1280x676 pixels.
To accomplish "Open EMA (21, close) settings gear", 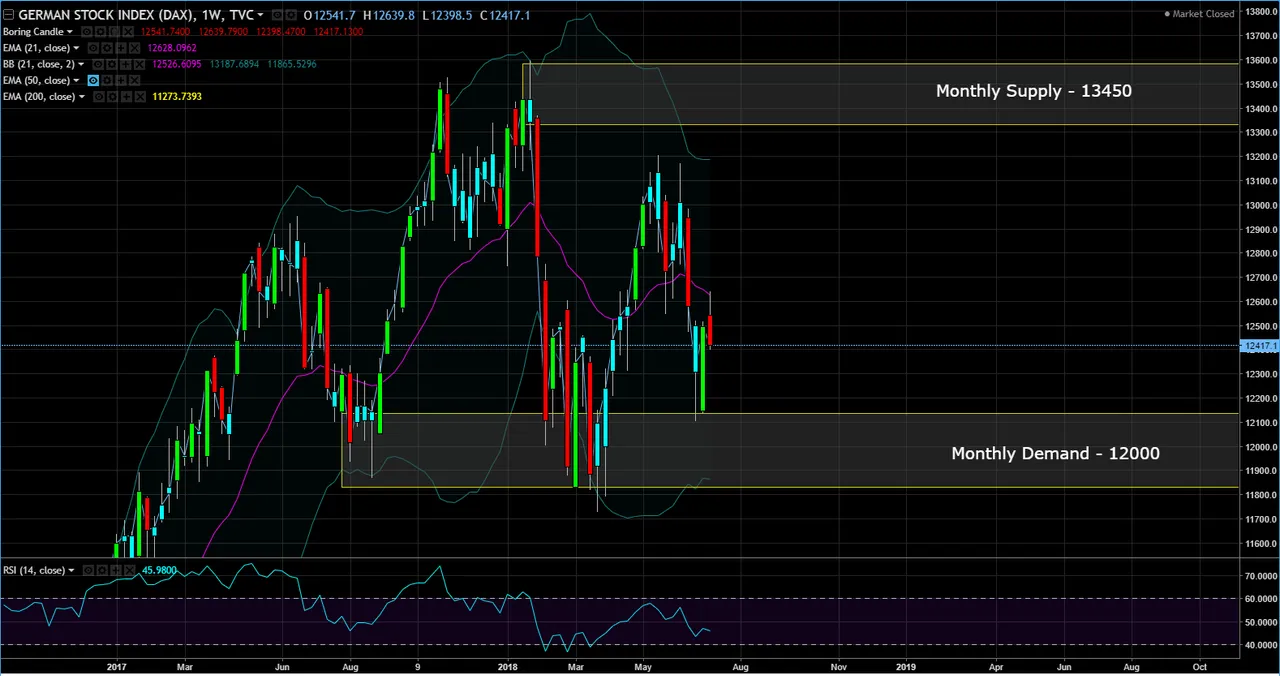I will [x=107, y=48].
